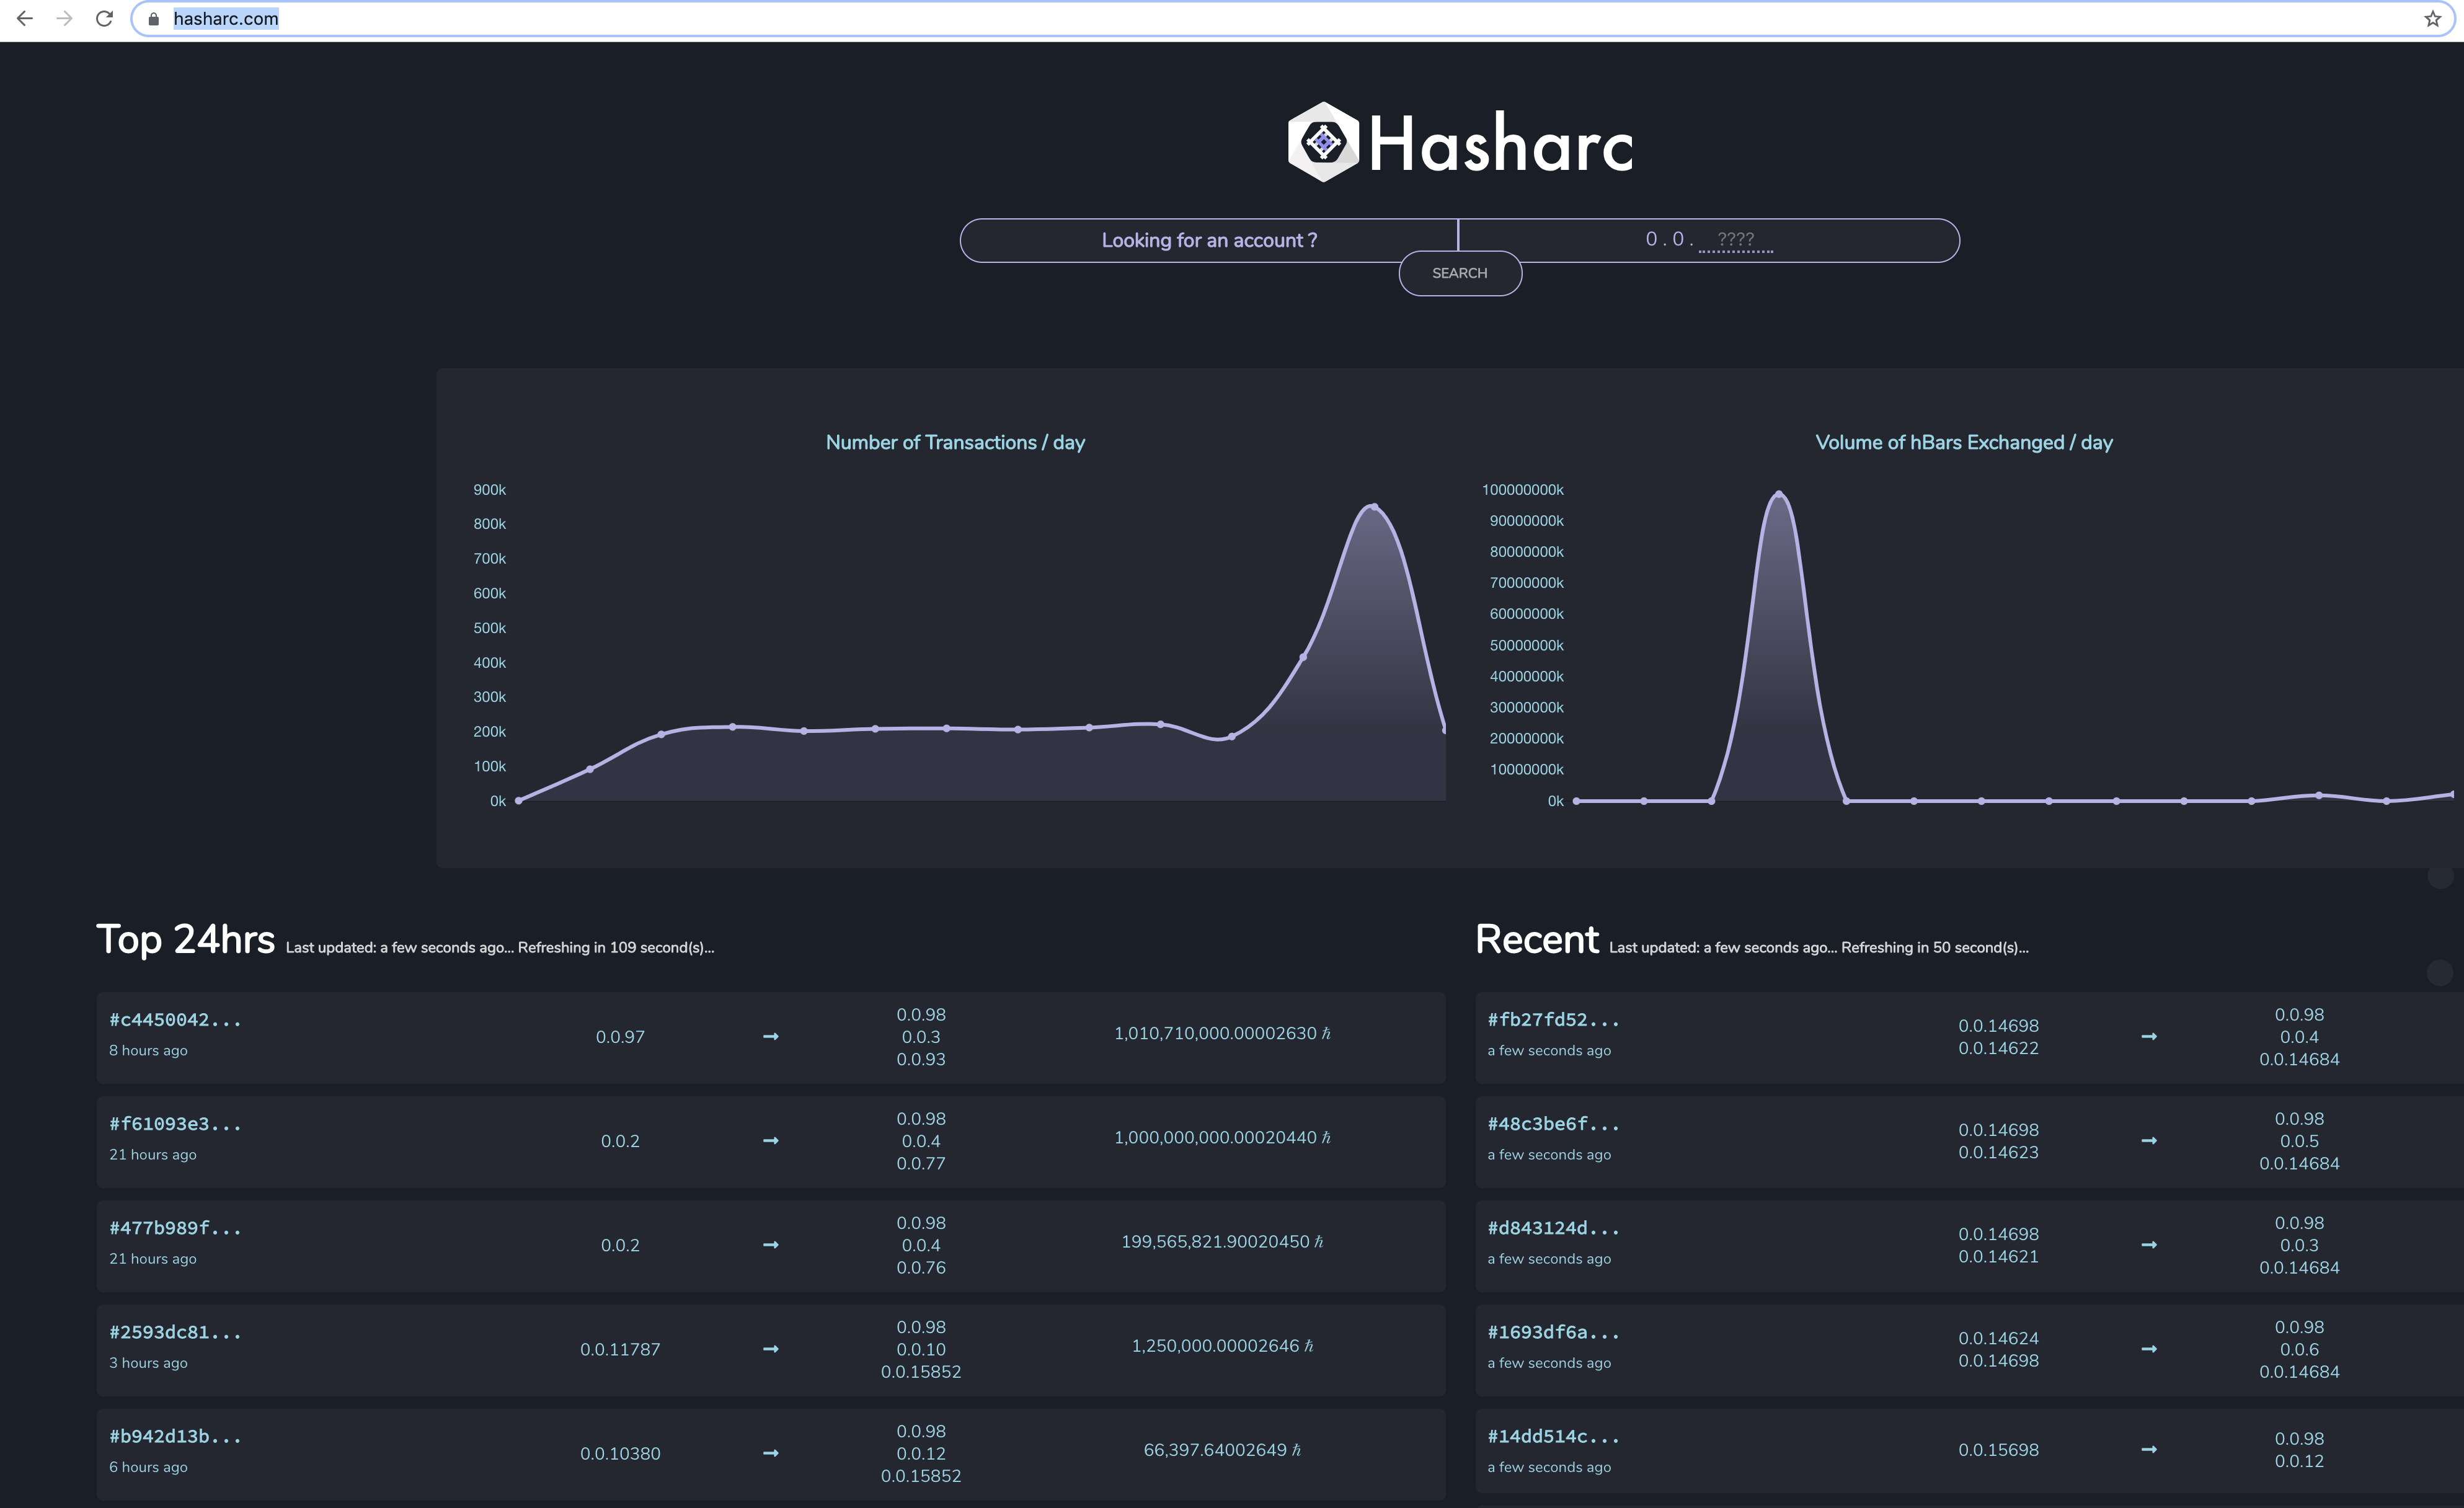Click the '6 hours ago' timestamp
This screenshot has height=1508, width=2464.
148,1467
